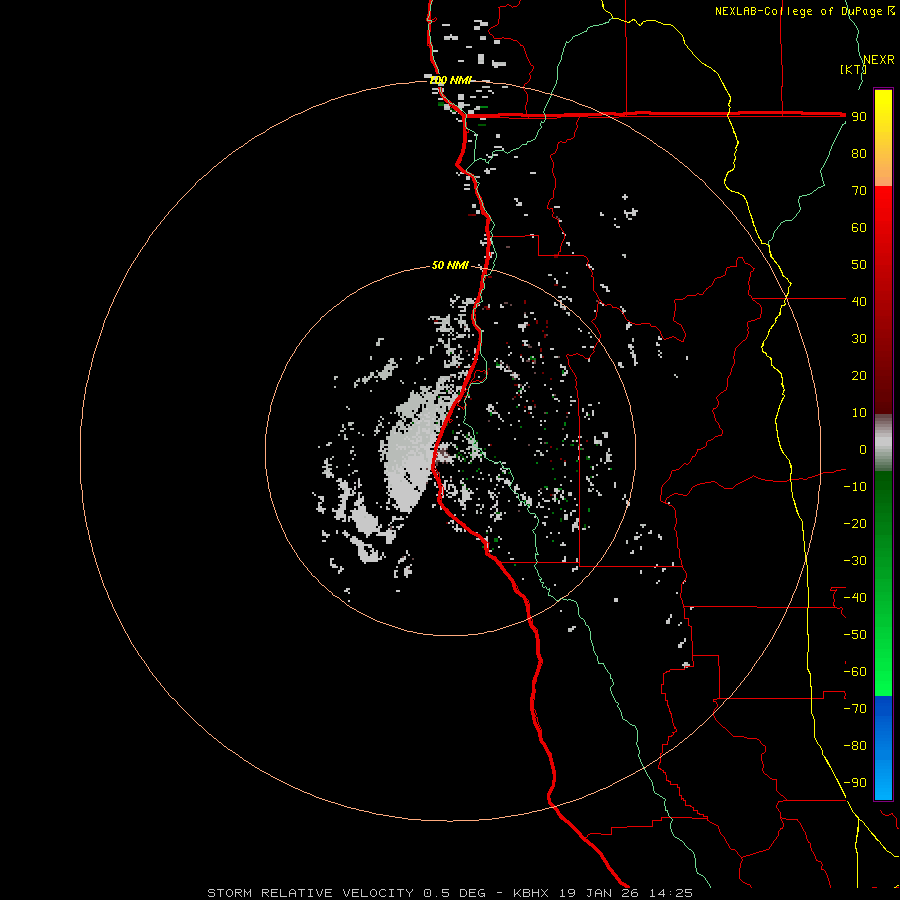Select the 40 value on velocity scale

(x=859, y=301)
